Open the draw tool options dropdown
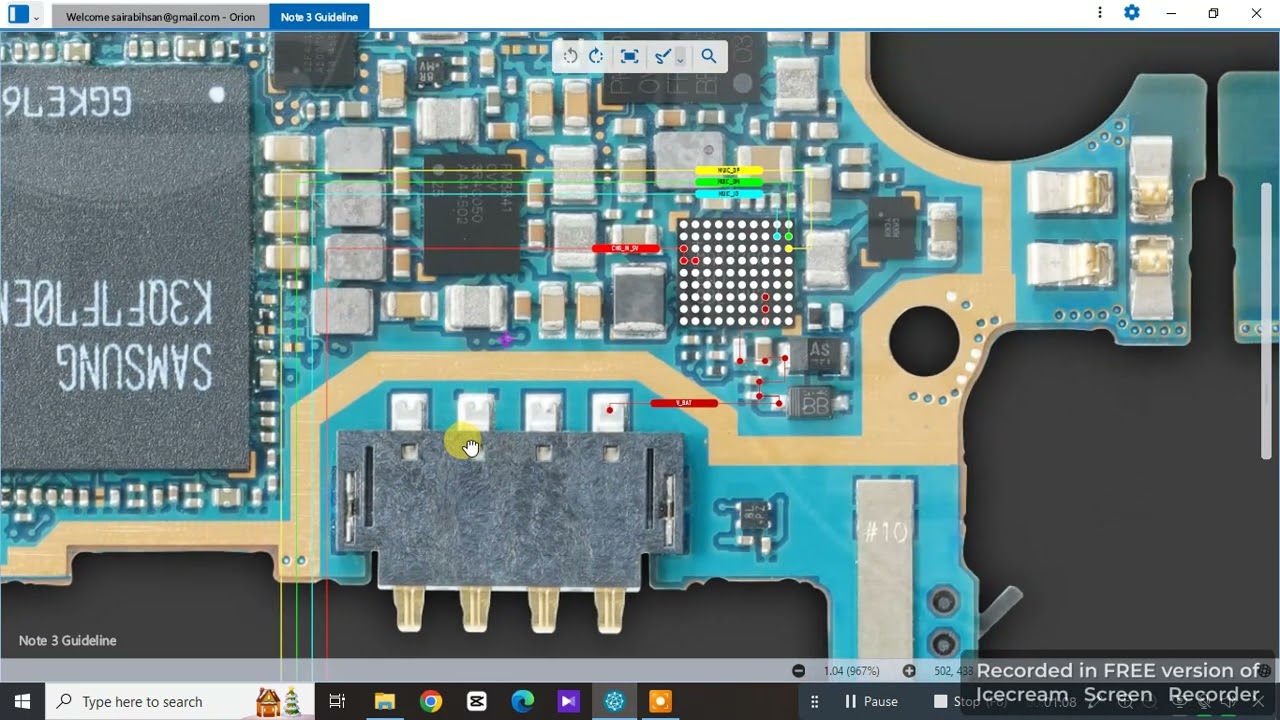Screen dimensions: 1280x720 click(x=680, y=59)
